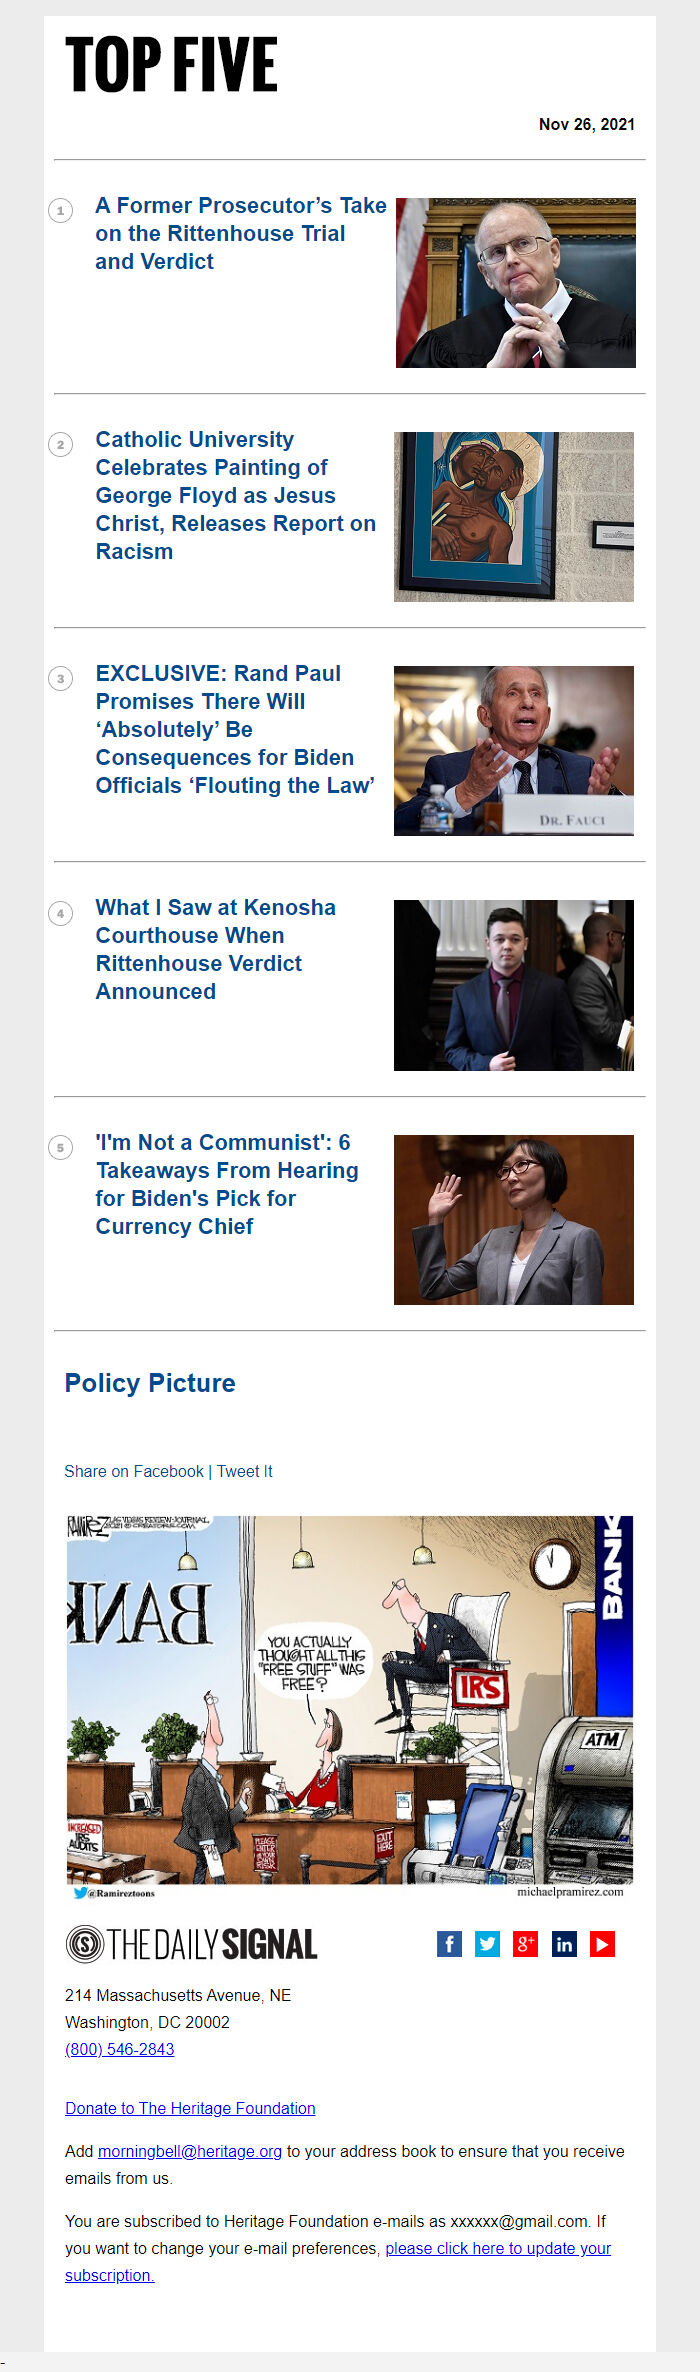Viewport: 700px width, 2372px height.
Task: Open the YouTube social icon
Action: (x=602, y=1943)
